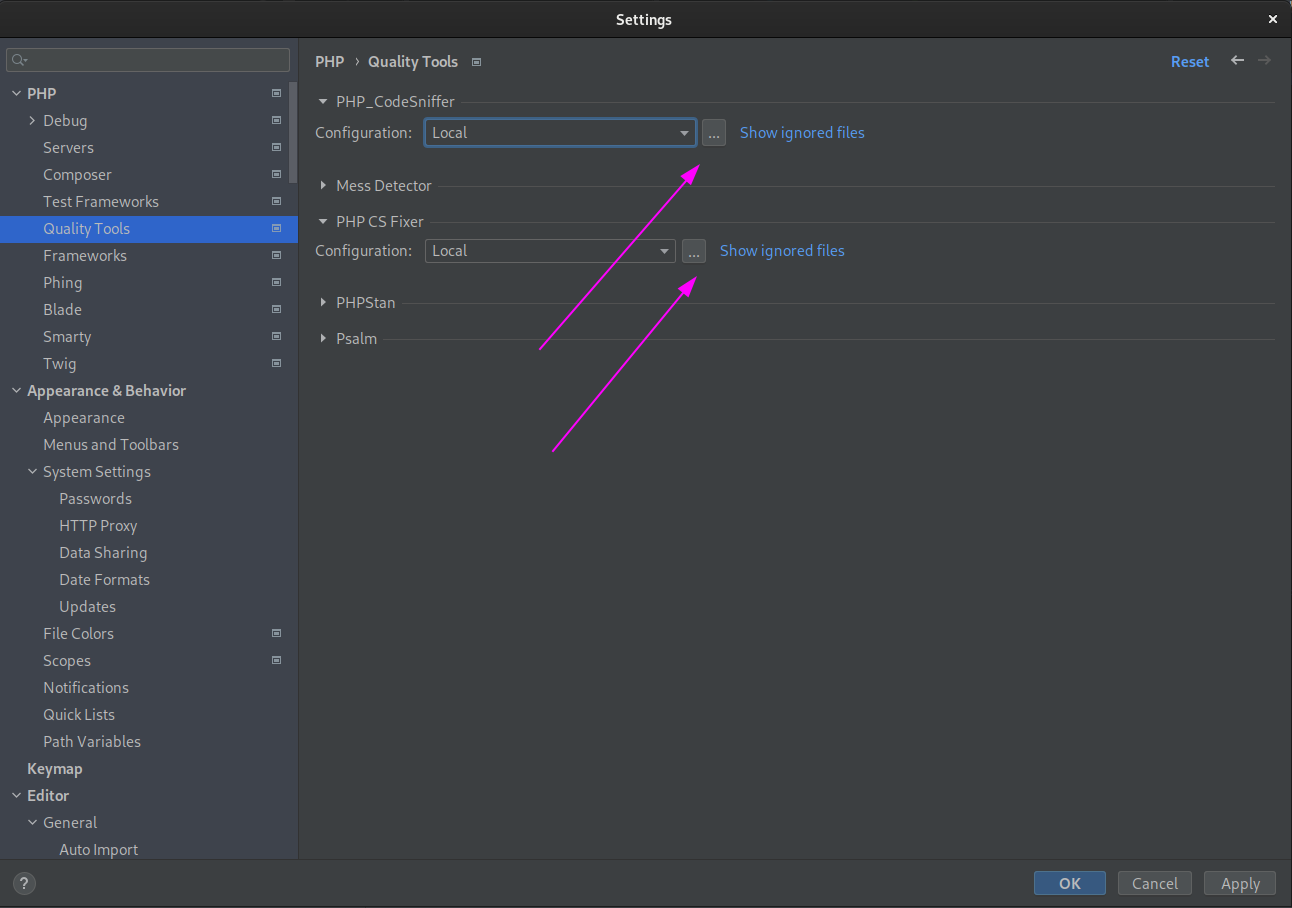Expand the Debug tree node

click(x=32, y=120)
